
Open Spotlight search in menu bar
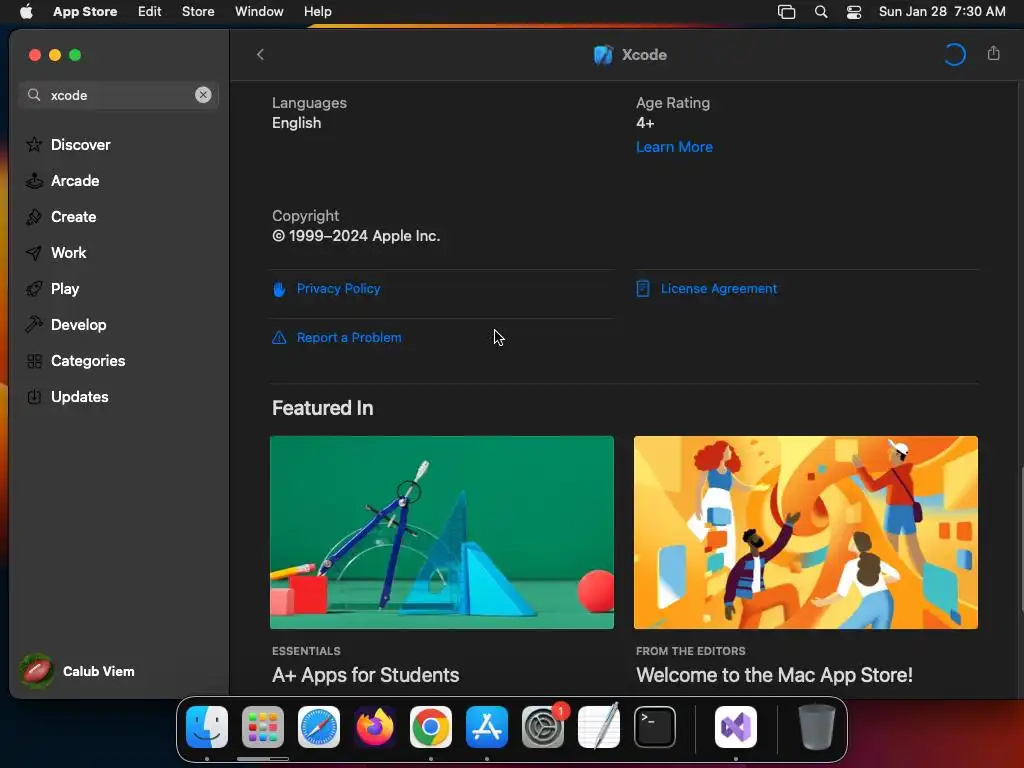(x=821, y=12)
